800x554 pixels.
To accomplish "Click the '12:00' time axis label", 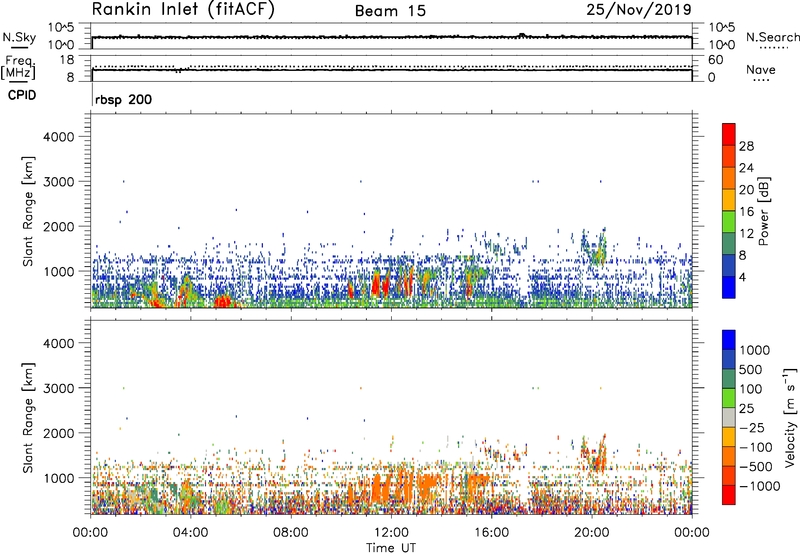I will tap(391, 533).
